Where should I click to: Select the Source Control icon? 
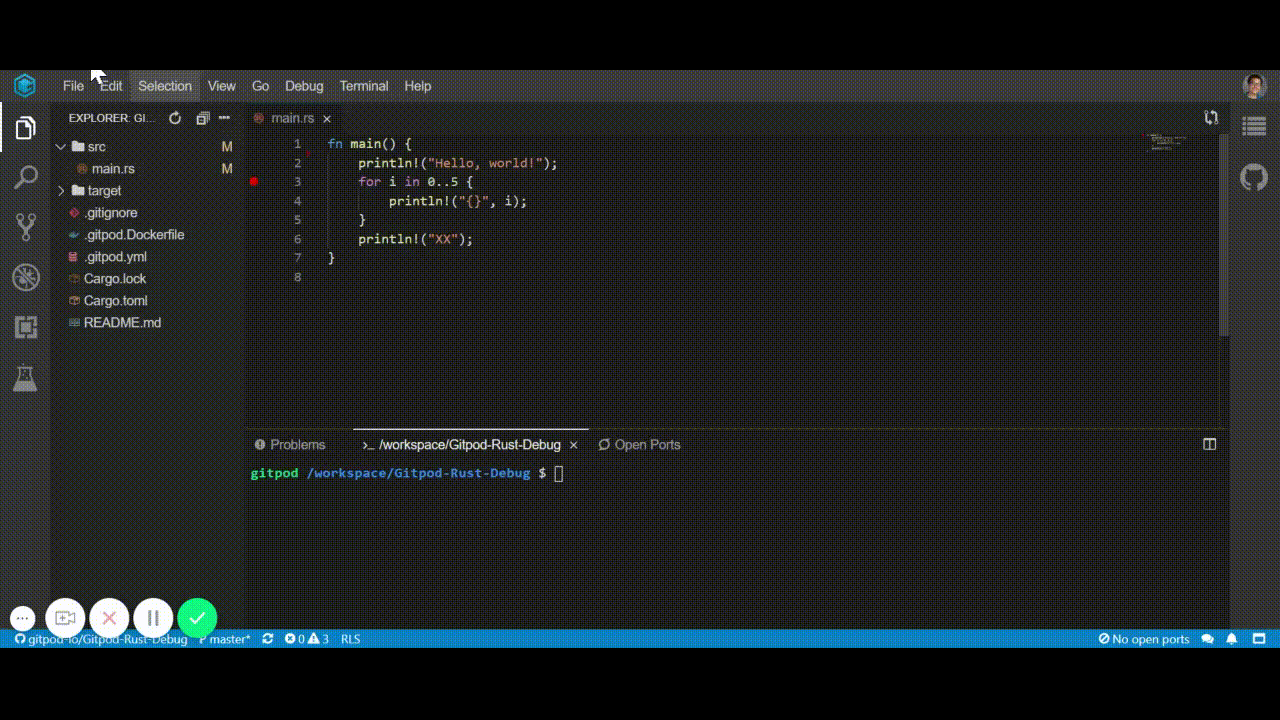click(24, 226)
